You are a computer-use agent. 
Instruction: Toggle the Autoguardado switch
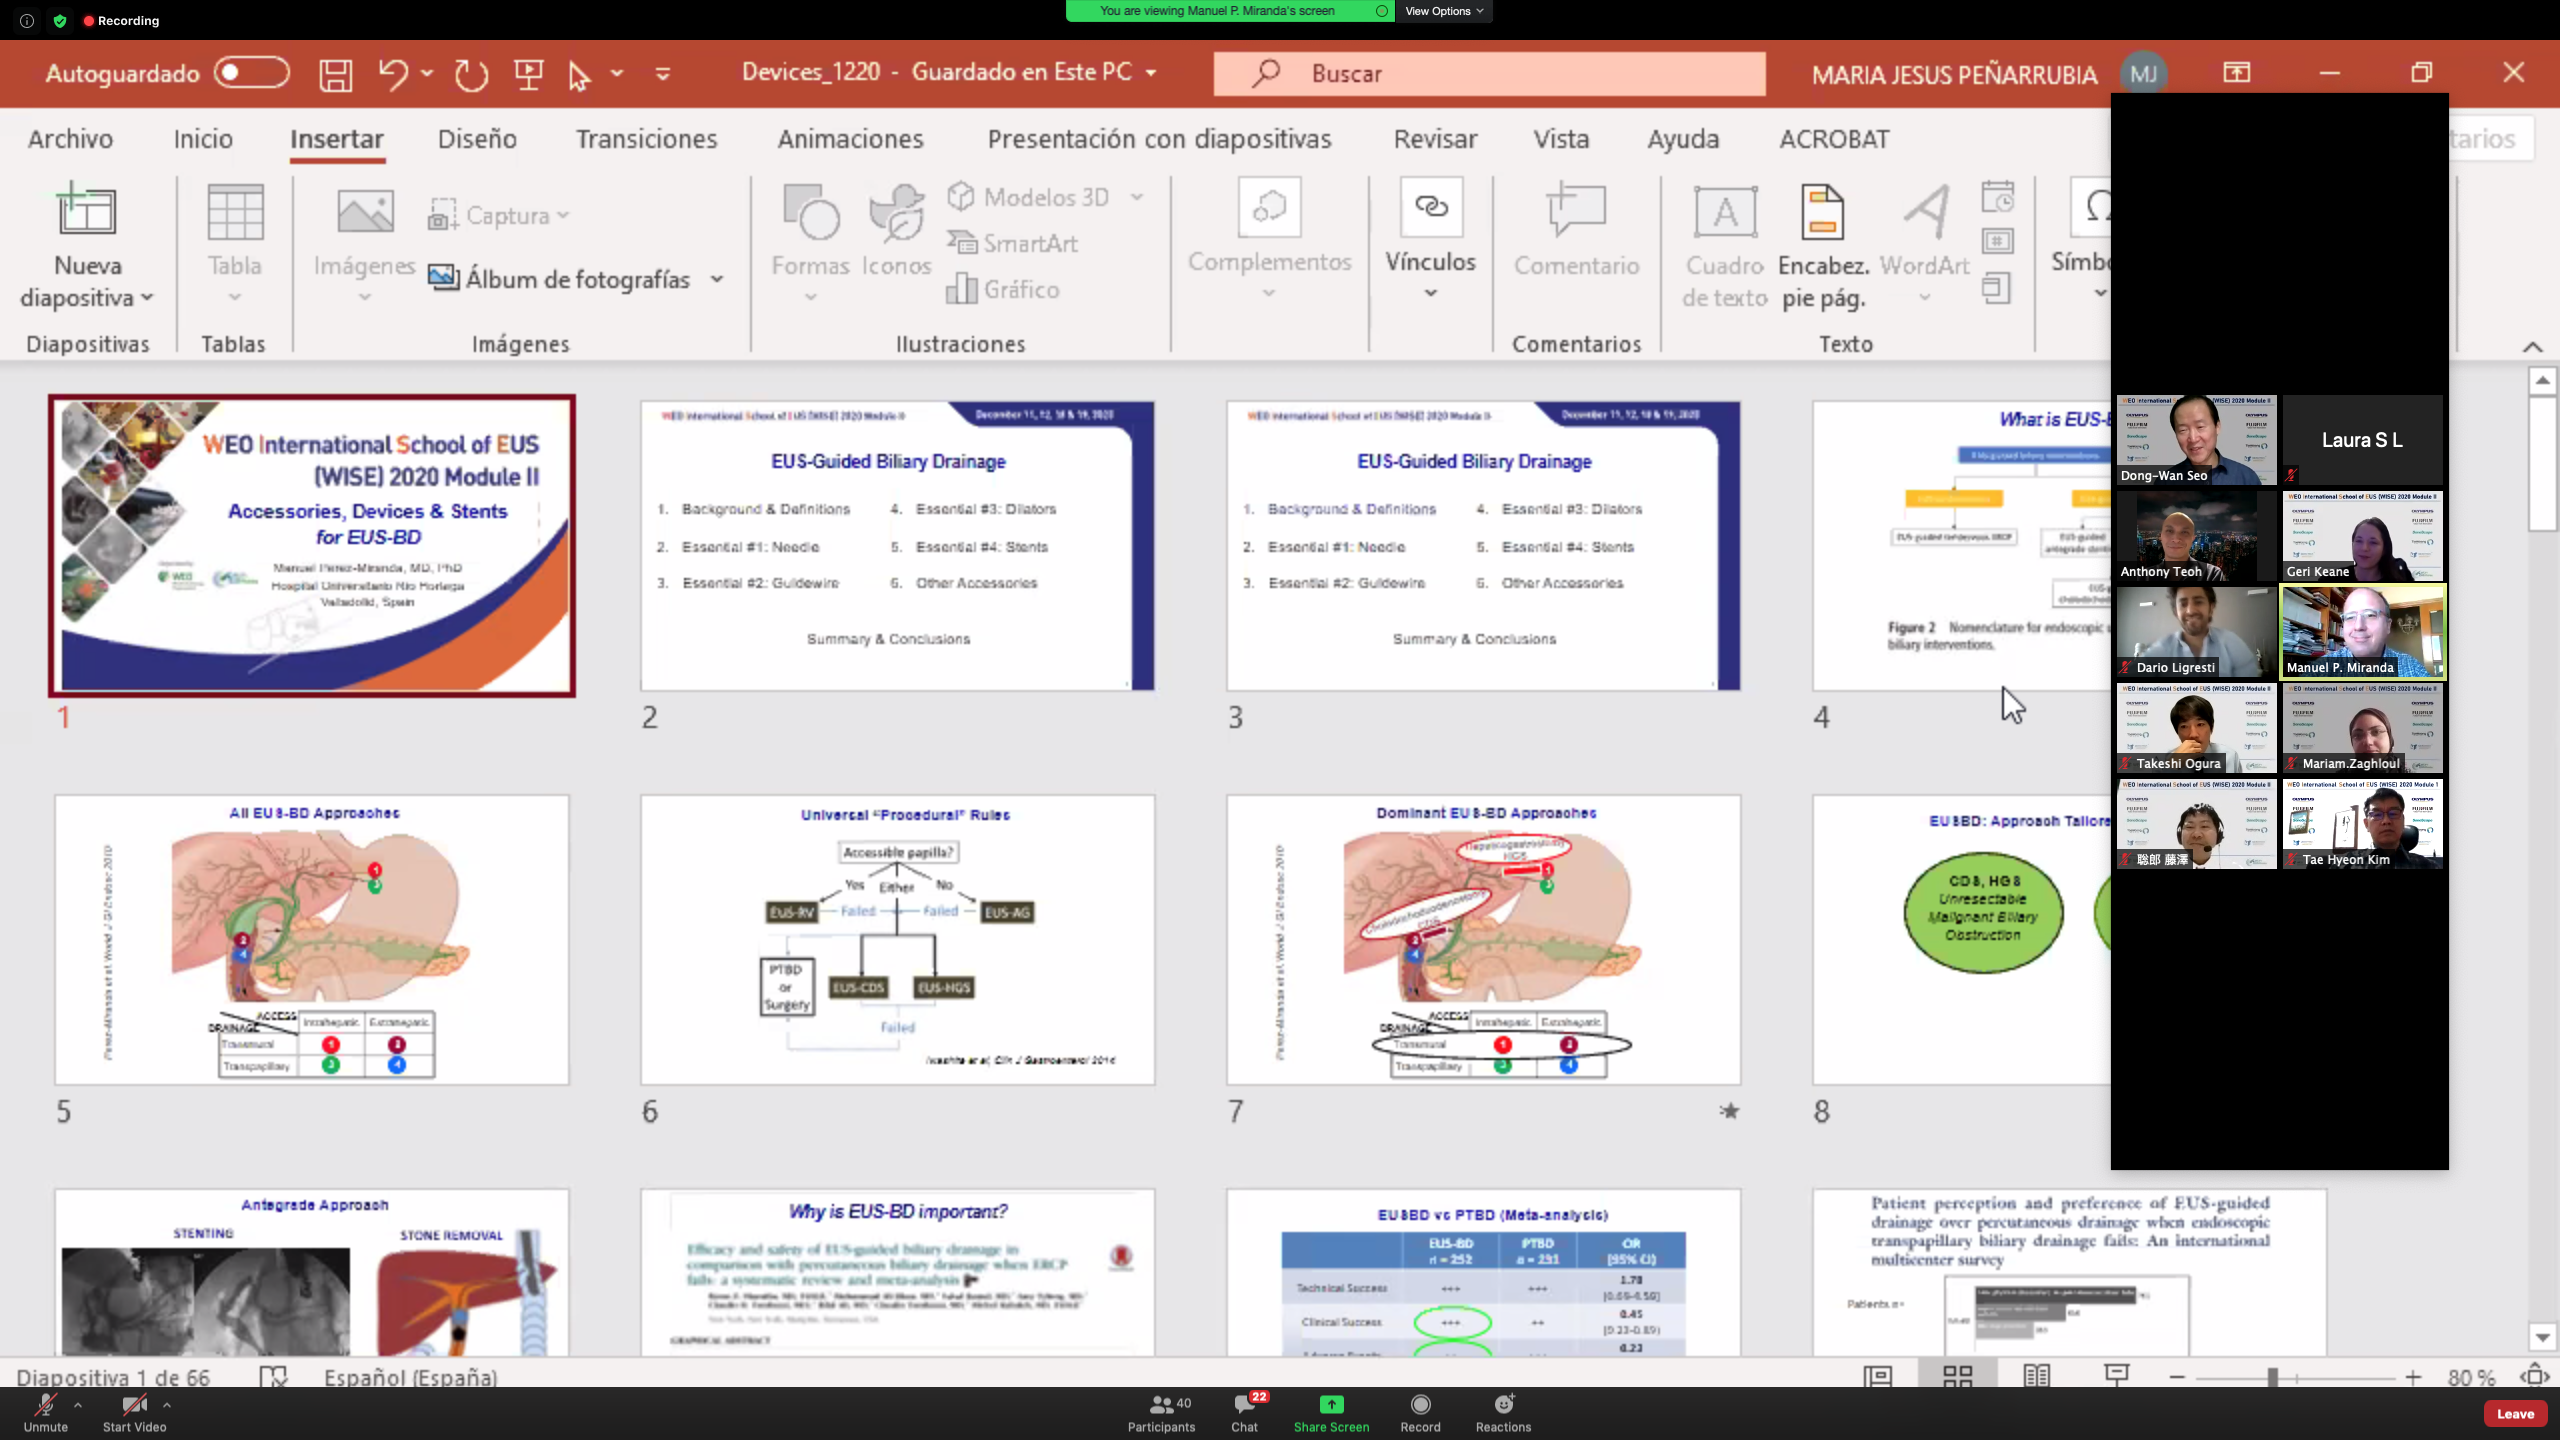pyautogui.click(x=252, y=73)
